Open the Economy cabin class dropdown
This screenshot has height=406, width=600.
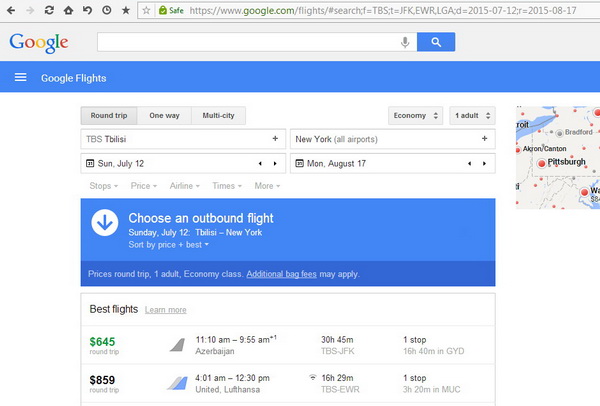(x=415, y=115)
